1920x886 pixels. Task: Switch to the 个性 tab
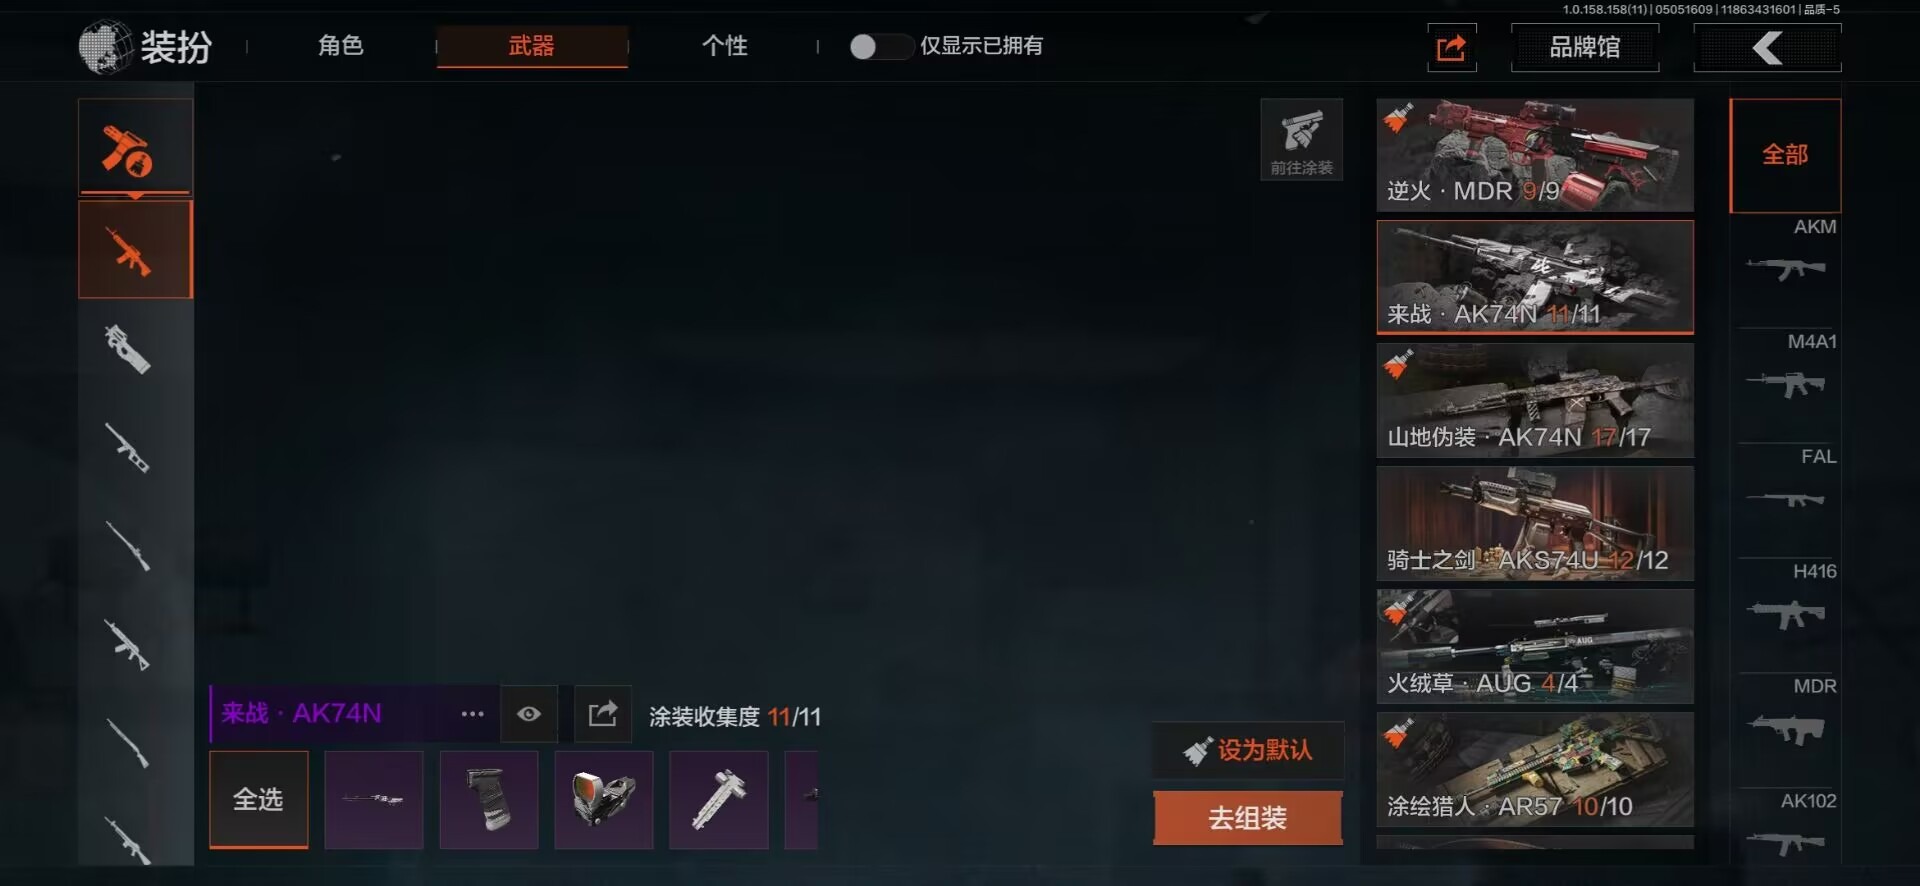point(725,46)
